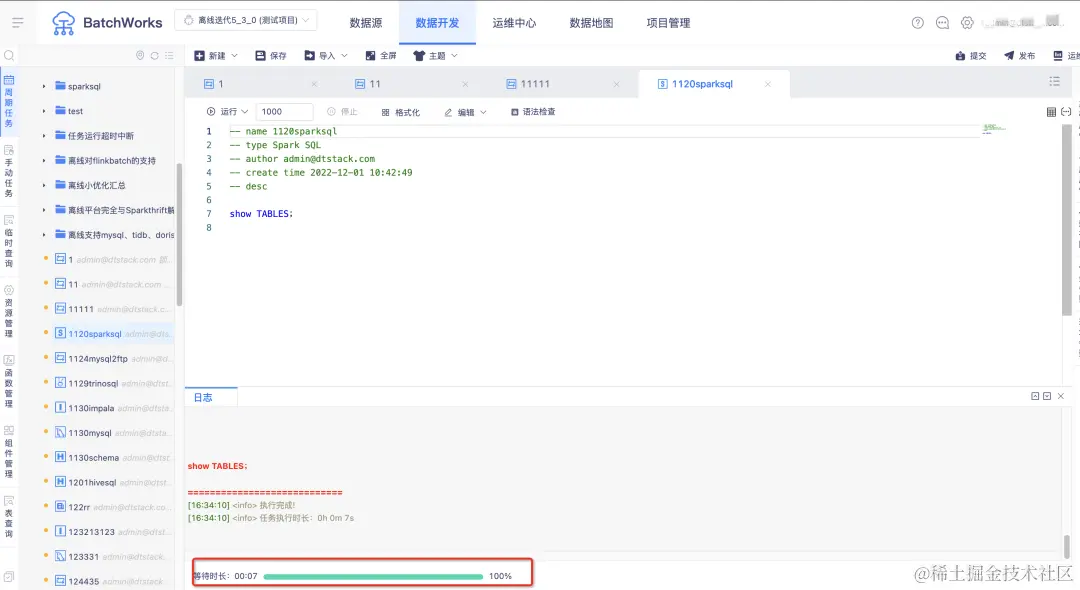The width and height of the screenshot is (1080, 590).
Task: Expand the 离线对flinkbatch的支持 folder
Action: coord(43,161)
